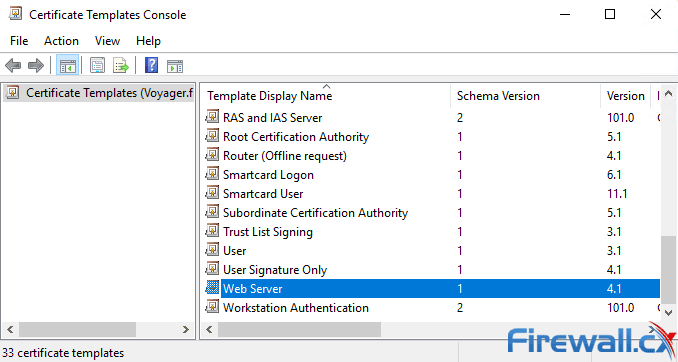Click the title bar application icon
This screenshot has height=362, width=678.
(15, 14)
